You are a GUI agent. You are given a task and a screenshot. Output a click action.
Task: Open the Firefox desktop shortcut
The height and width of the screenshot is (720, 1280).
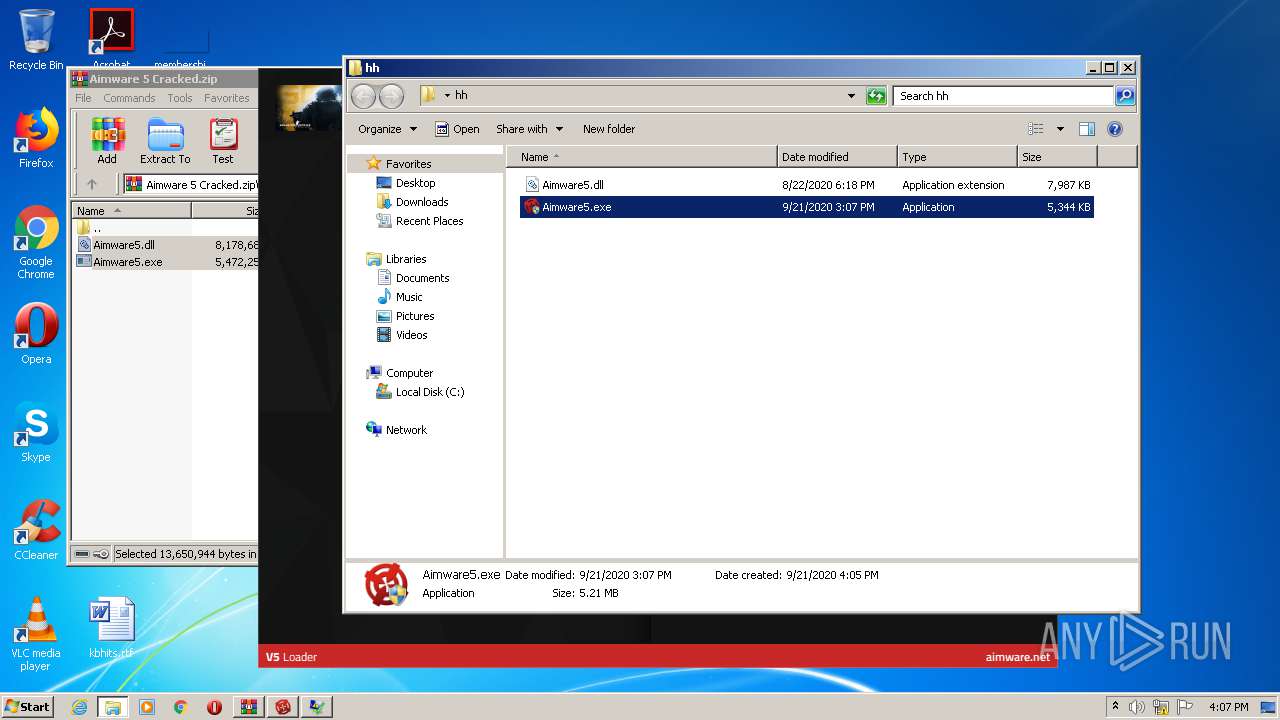(x=36, y=138)
